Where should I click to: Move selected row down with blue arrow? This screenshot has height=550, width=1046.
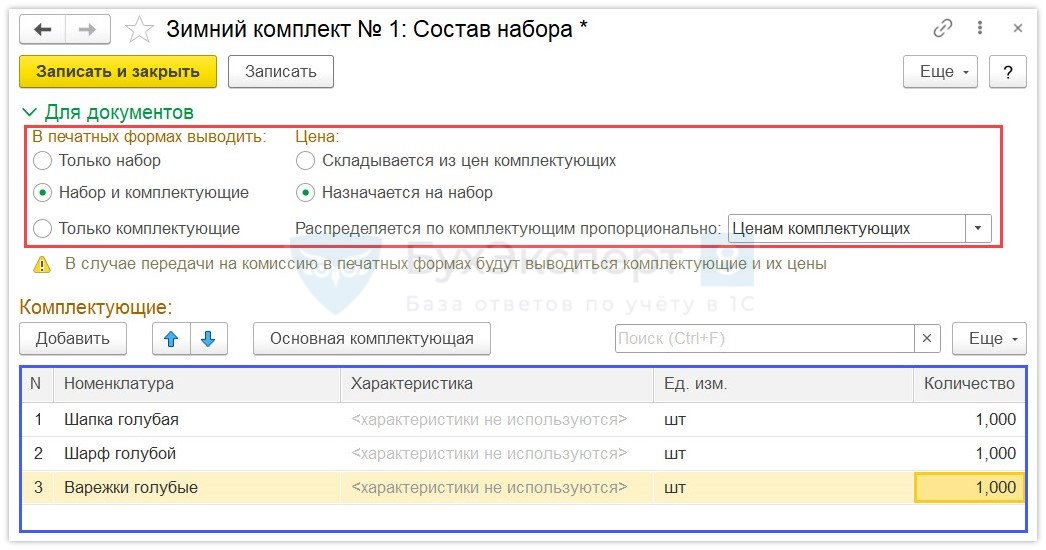coord(208,339)
